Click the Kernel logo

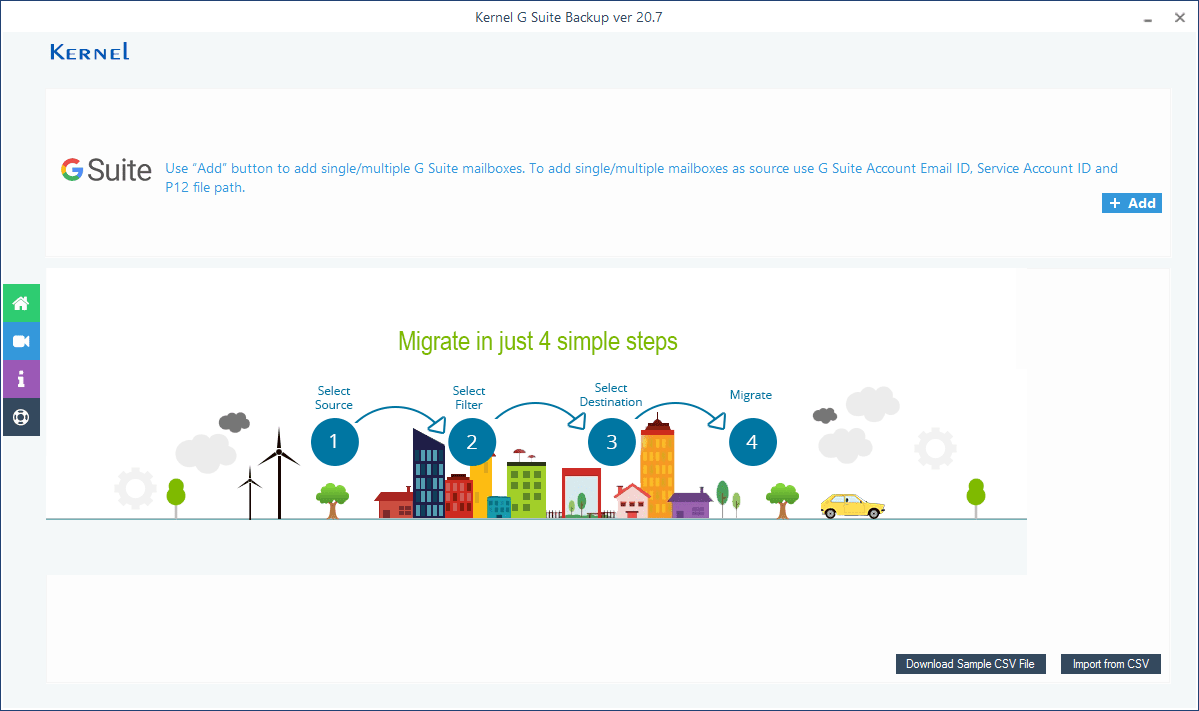[89, 52]
